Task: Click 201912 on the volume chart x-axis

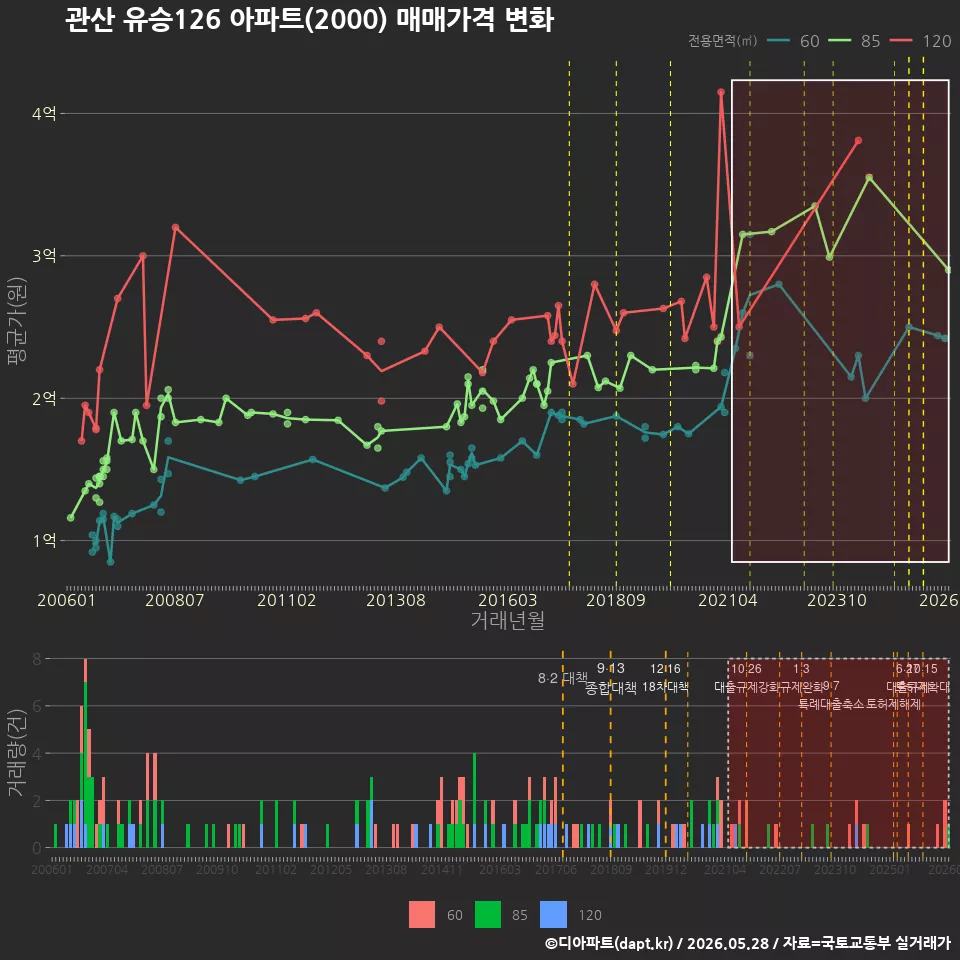Action: click(x=666, y=869)
